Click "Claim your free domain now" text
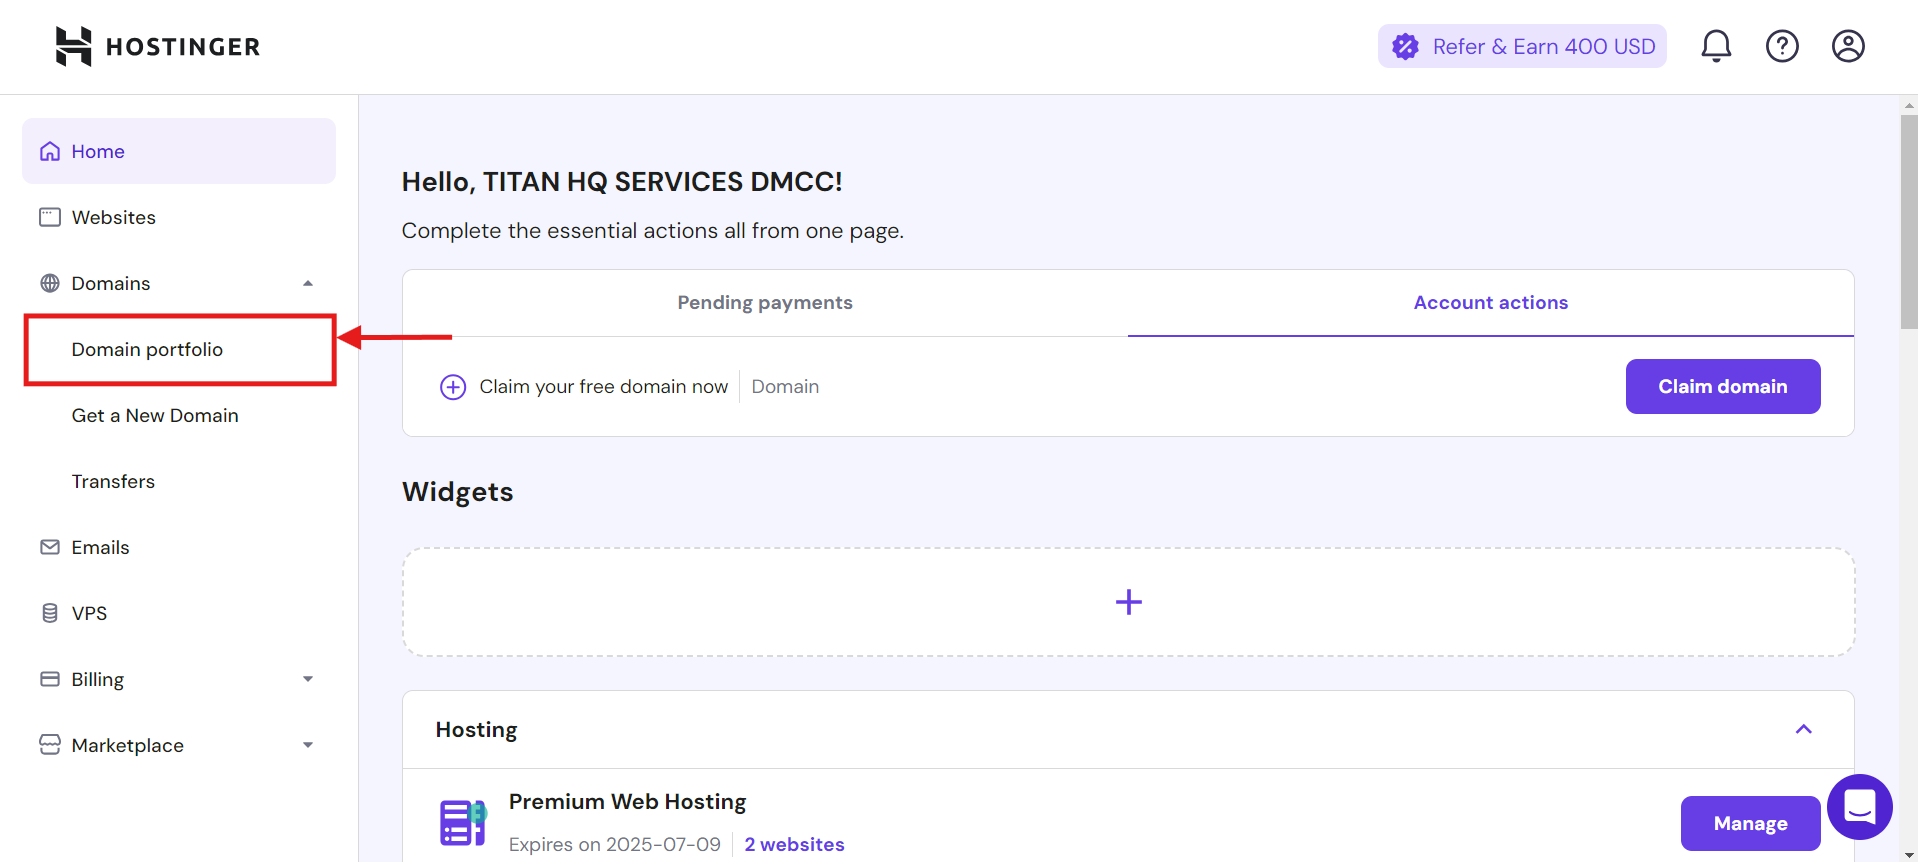 (603, 387)
